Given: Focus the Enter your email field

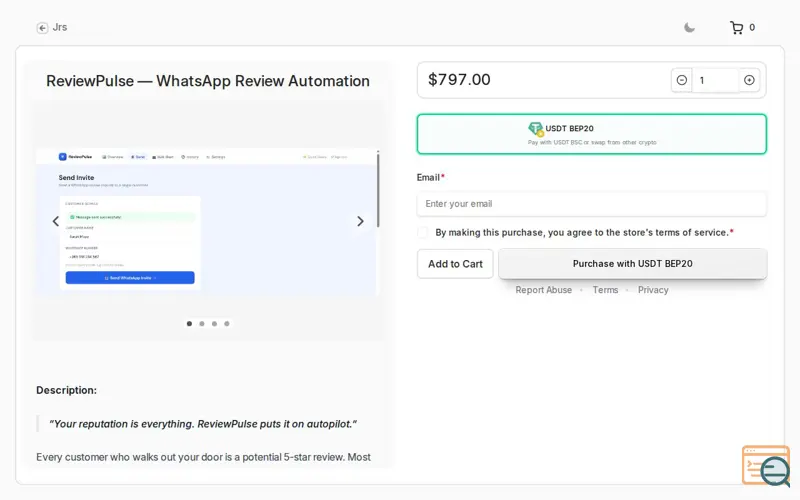Looking at the screenshot, I should click(x=591, y=204).
